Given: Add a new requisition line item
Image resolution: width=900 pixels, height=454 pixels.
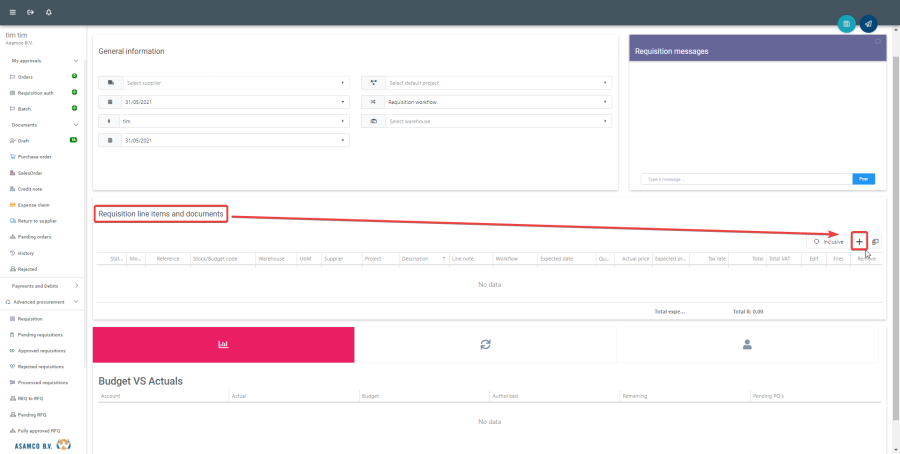Looking at the screenshot, I should (859, 241).
